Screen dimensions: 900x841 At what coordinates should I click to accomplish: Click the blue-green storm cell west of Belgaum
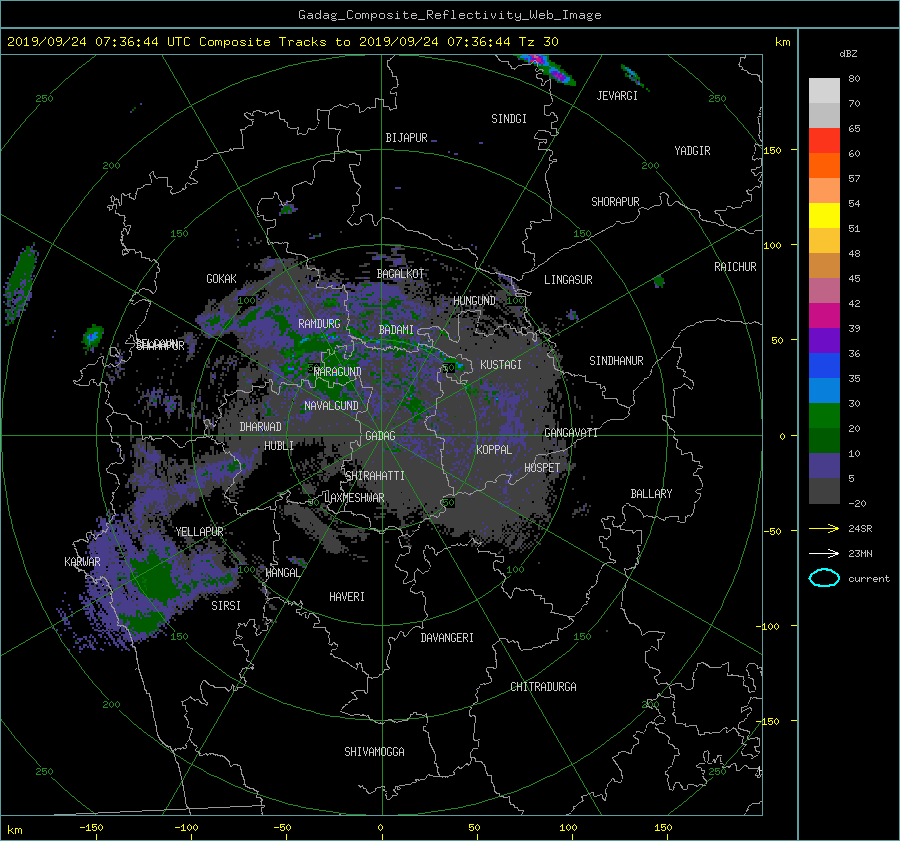[92, 336]
